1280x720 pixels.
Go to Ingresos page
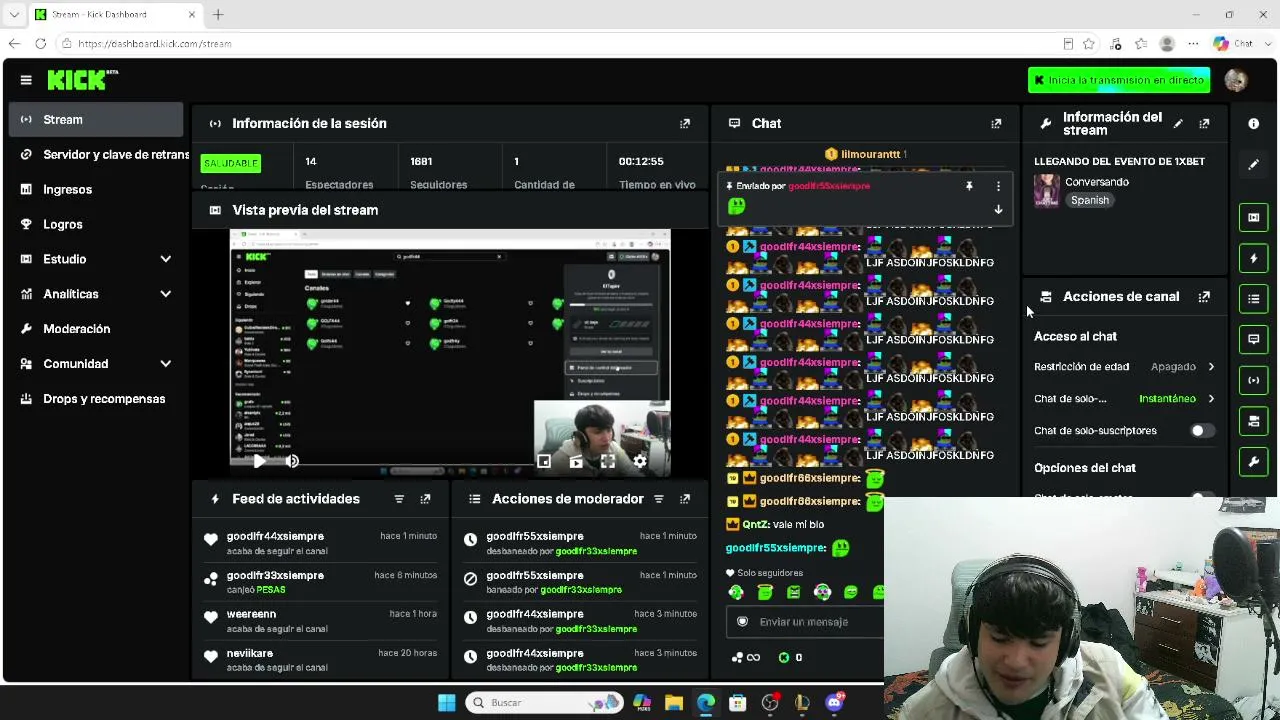(96, 190)
